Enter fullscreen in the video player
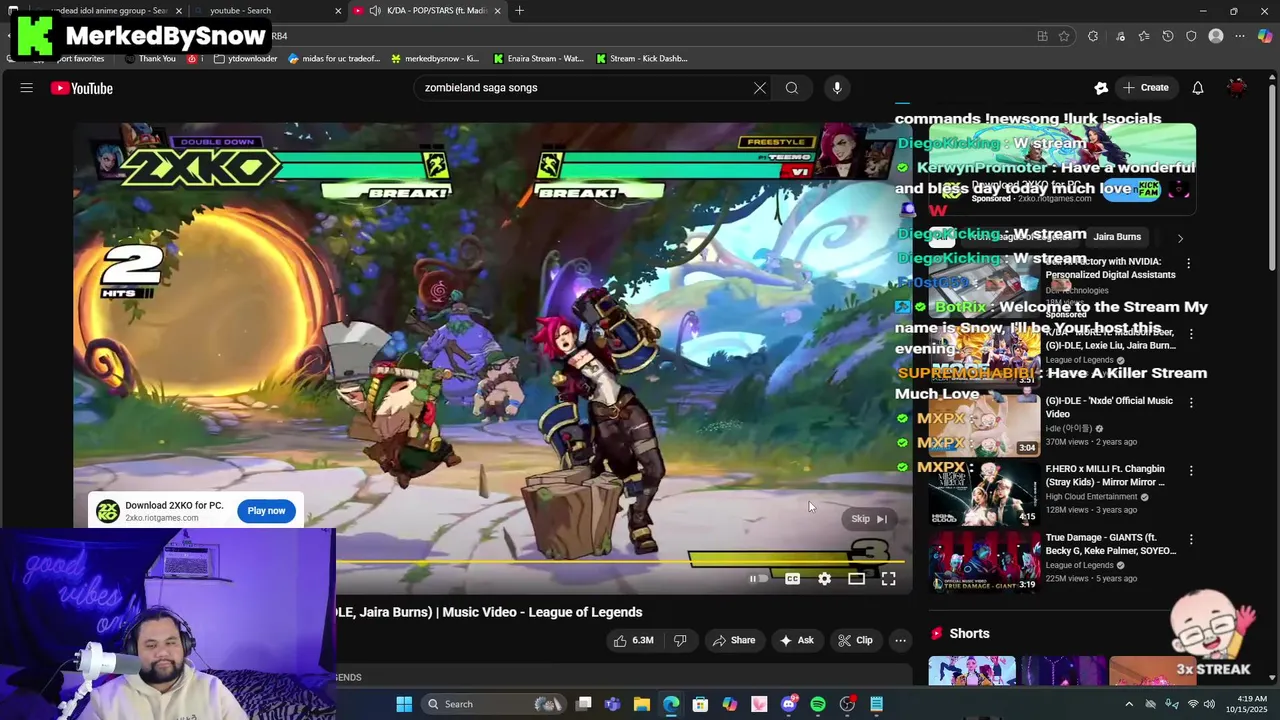The width and height of the screenshot is (1280, 720). tap(888, 578)
